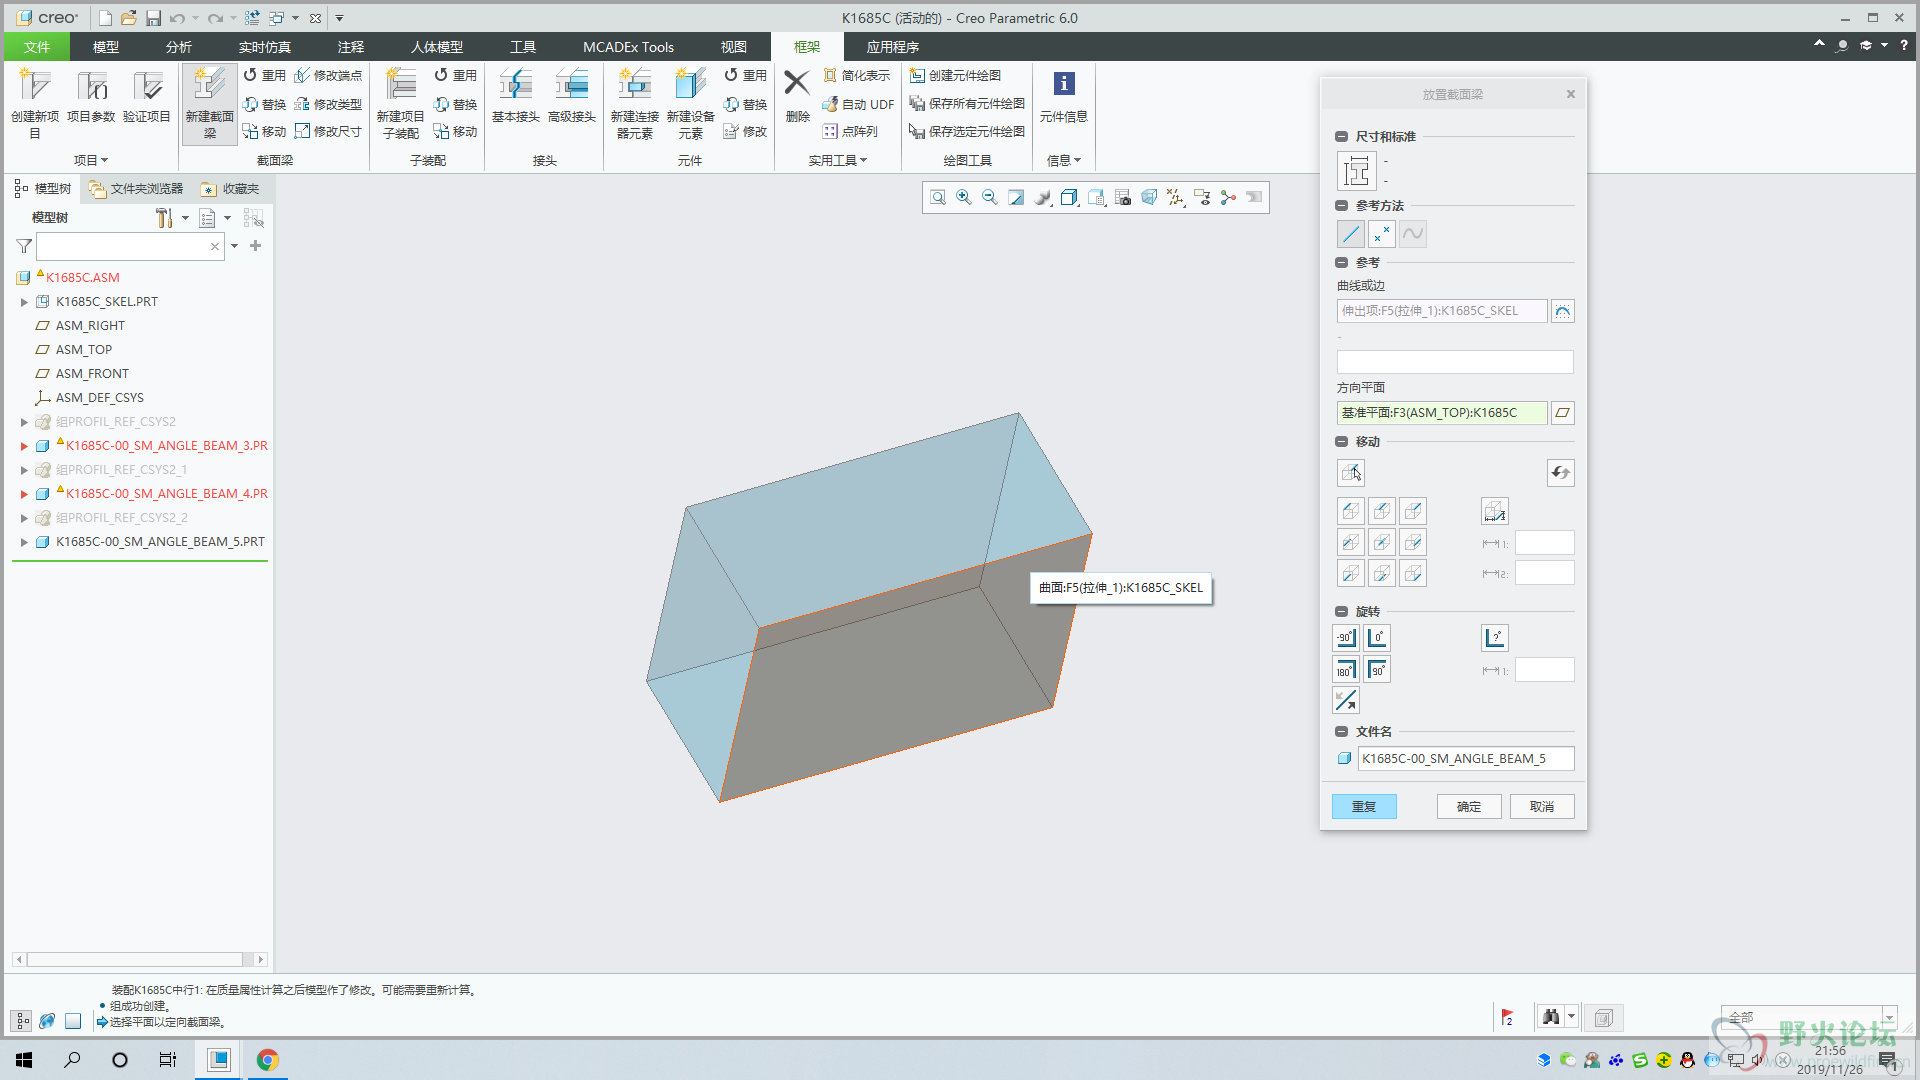Image resolution: width=1920 pixels, height=1080 pixels.
Task: Click the curve selection icon beside 曲线或边 field
Action: pos(1562,311)
